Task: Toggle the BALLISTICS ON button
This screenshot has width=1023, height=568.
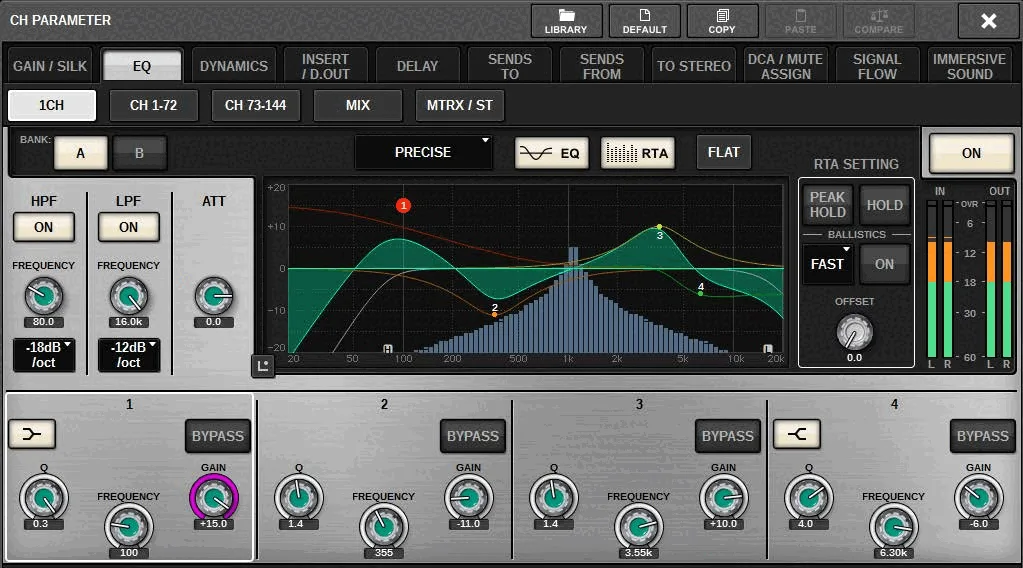Action: coord(885,265)
